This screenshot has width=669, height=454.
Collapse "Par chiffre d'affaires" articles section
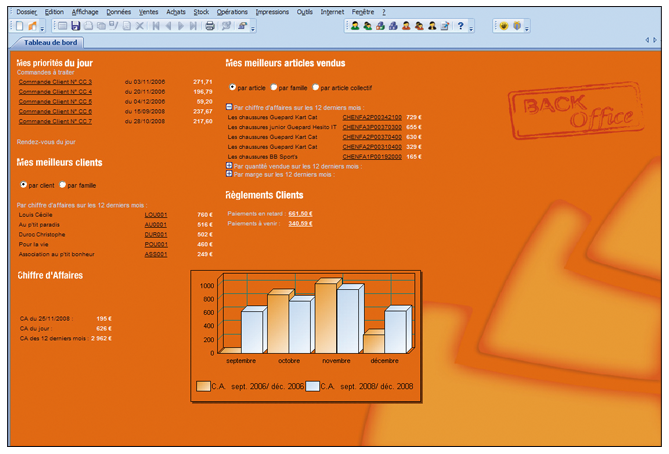coord(229,106)
